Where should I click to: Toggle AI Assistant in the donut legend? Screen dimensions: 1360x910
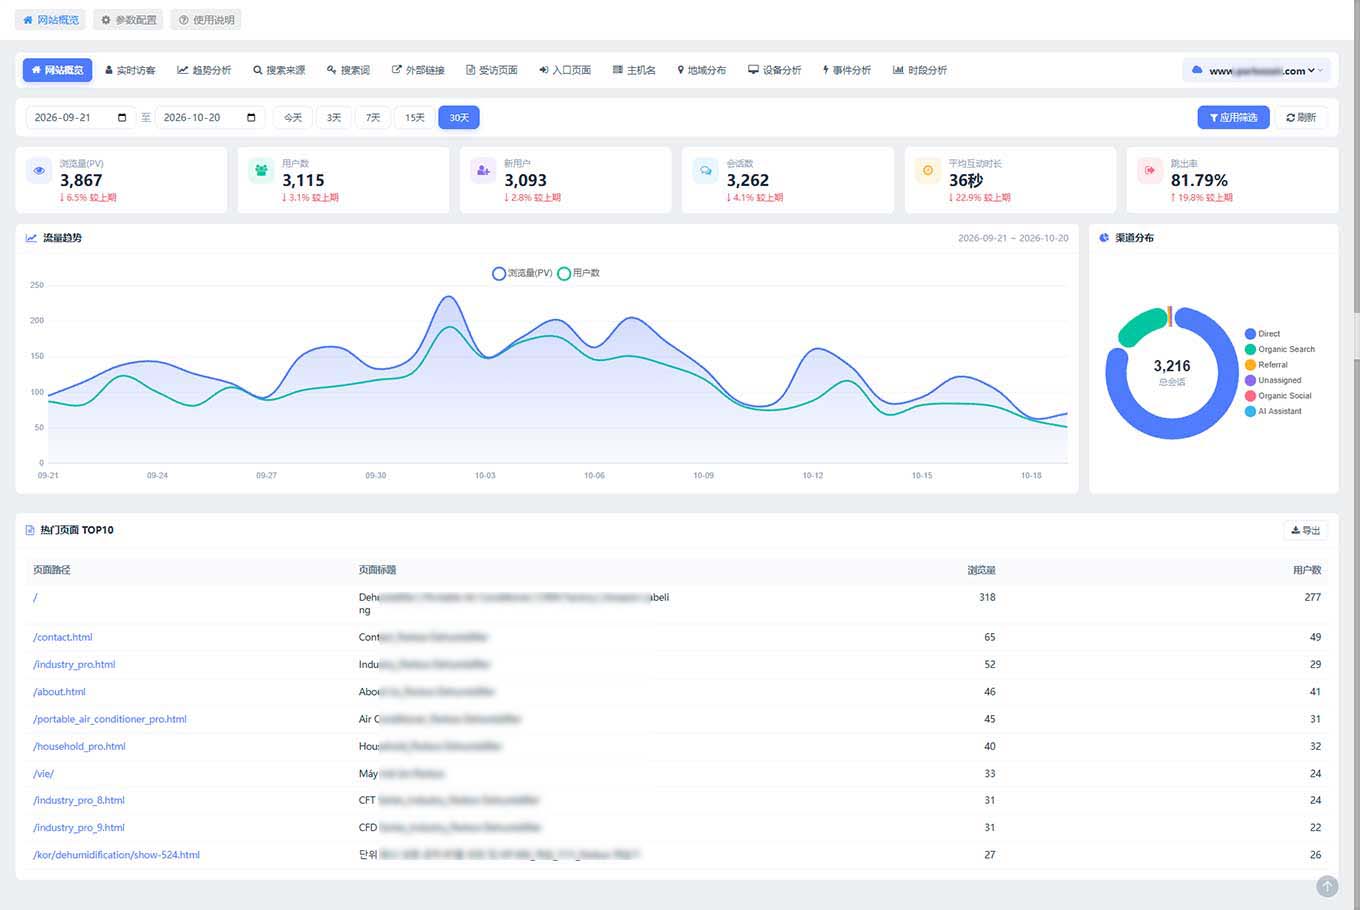[1274, 411]
